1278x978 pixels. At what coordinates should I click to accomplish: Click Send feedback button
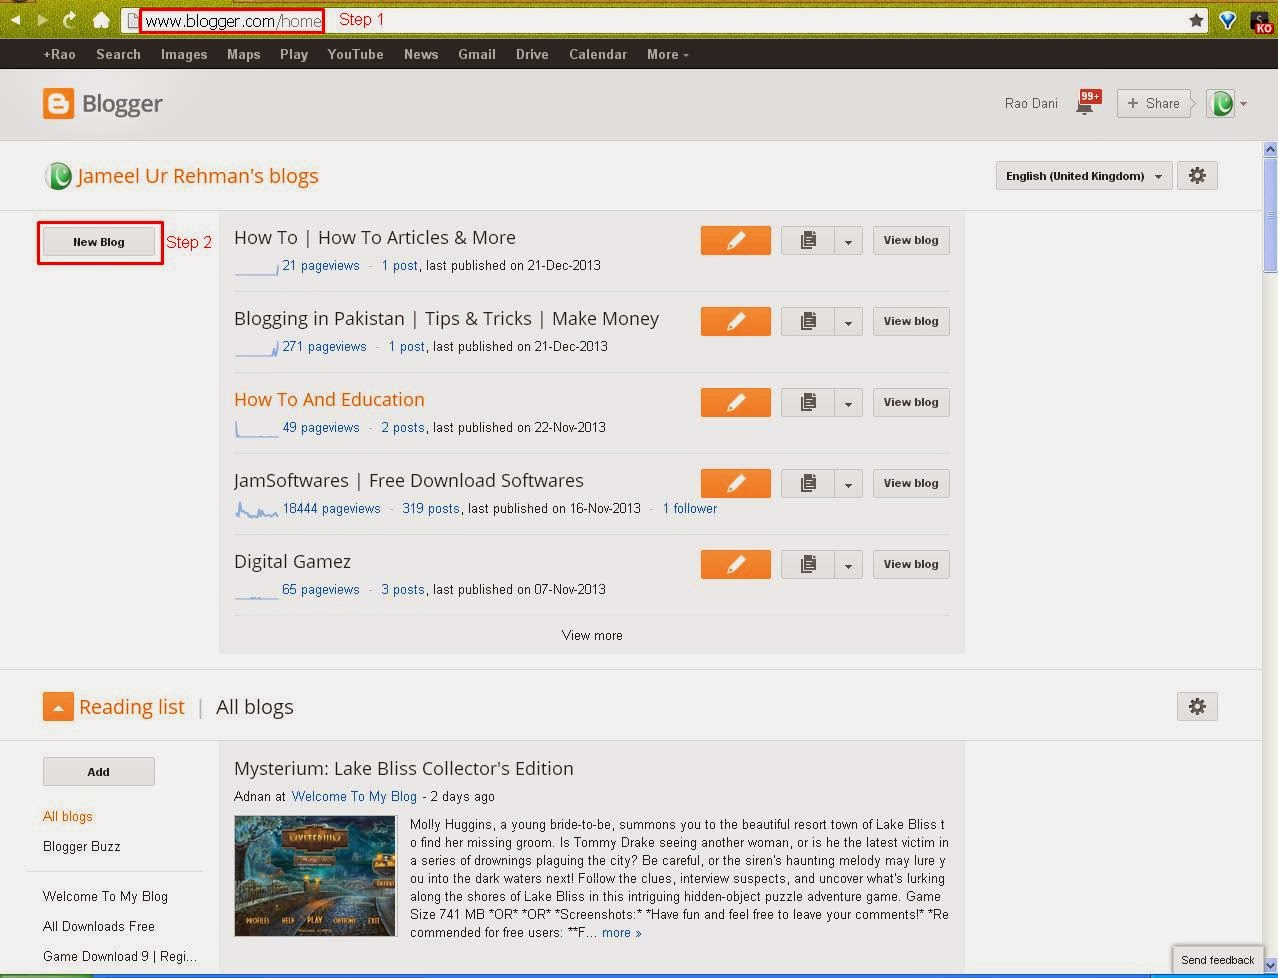tap(1217, 959)
